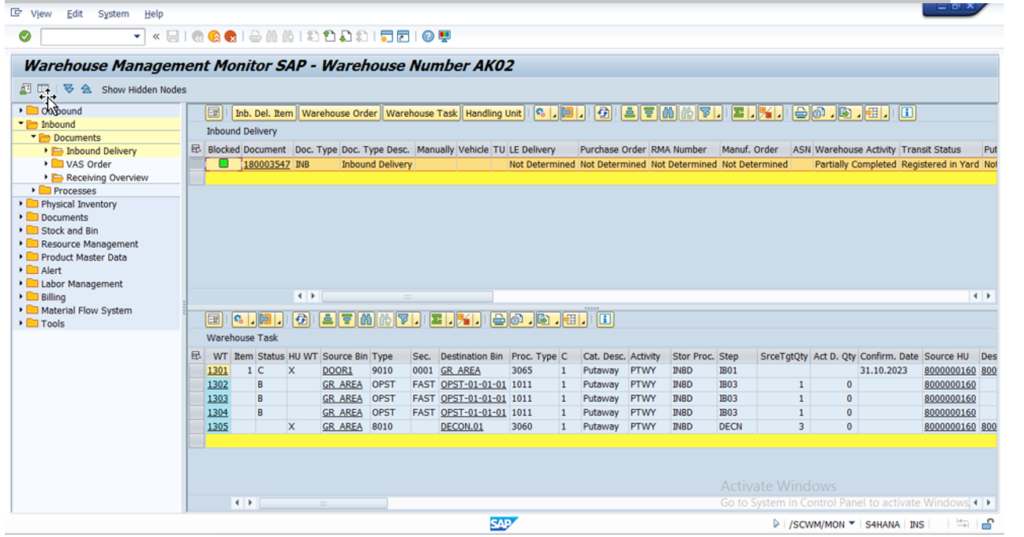The image size is (1024, 537).
Task: Click Information icon in Inbound Delivery toolbar
Action: (x=906, y=113)
